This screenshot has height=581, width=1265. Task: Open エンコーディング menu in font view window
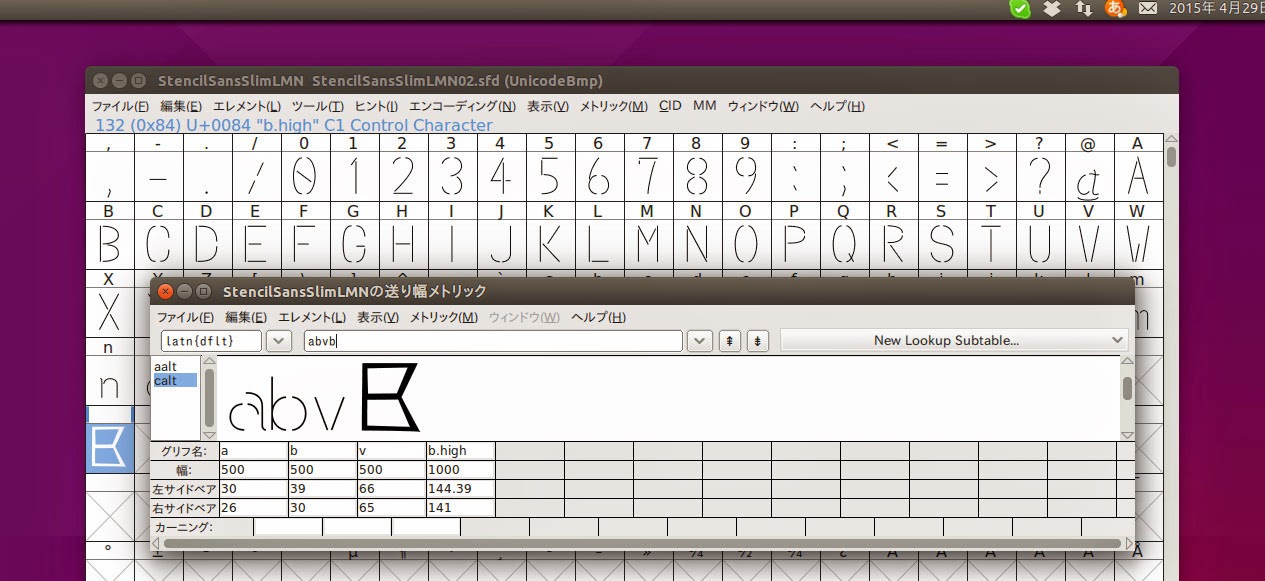(463, 106)
